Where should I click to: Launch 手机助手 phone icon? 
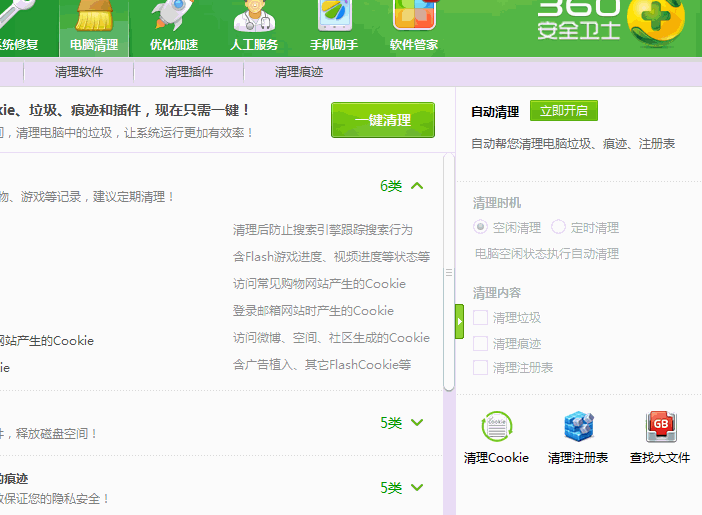tap(334, 17)
